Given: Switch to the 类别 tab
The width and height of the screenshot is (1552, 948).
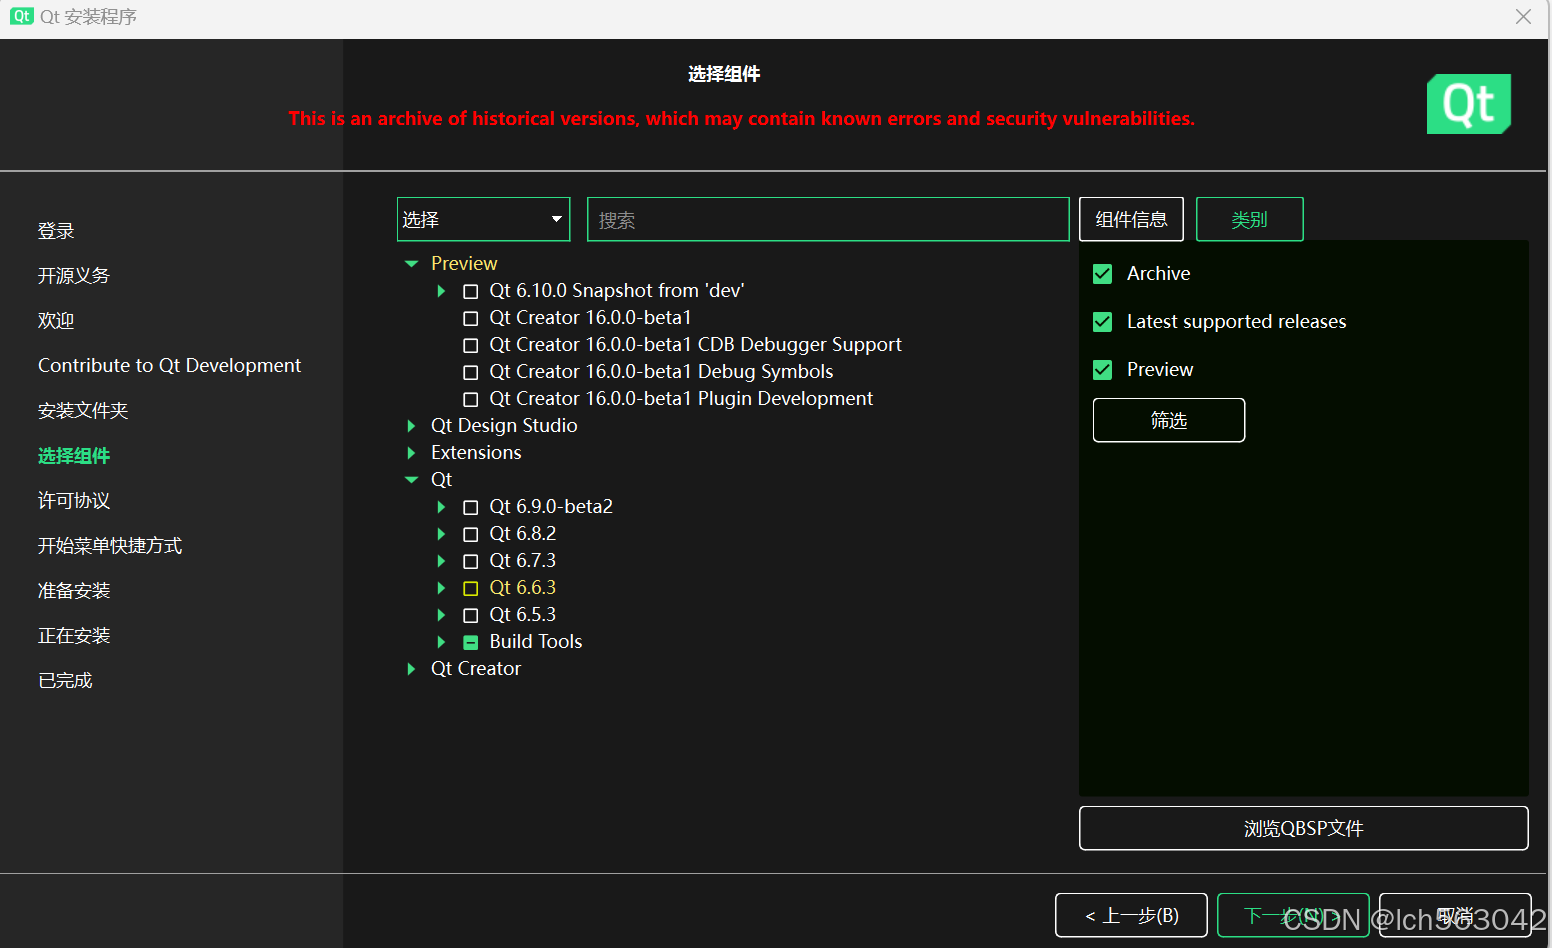Looking at the screenshot, I should pos(1249,219).
